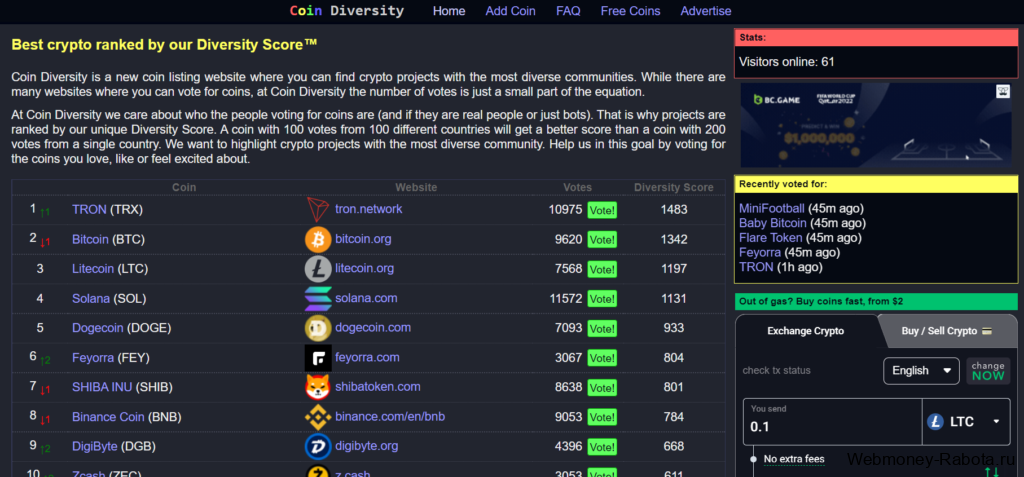This screenshot has width=1024, height=477.
Task: Click the Feyorra logo icon
Action: point(318,358)
